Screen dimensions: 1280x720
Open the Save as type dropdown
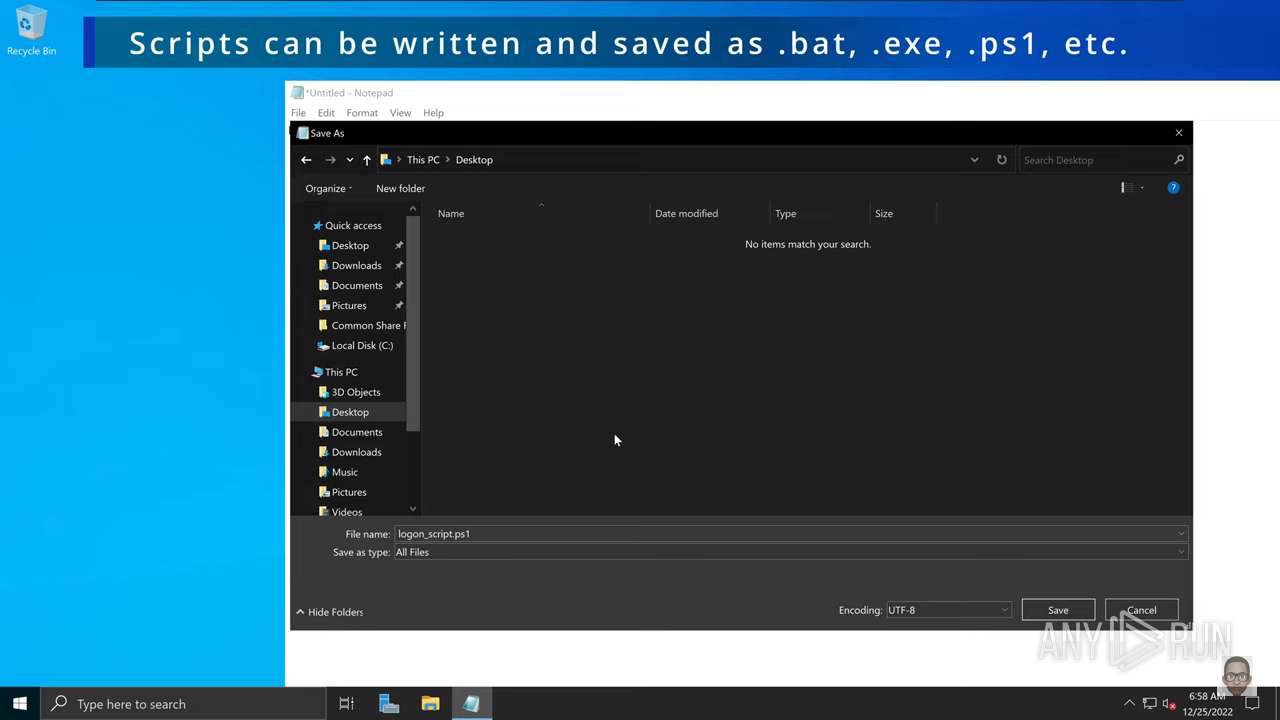click(x=790, y=552)
